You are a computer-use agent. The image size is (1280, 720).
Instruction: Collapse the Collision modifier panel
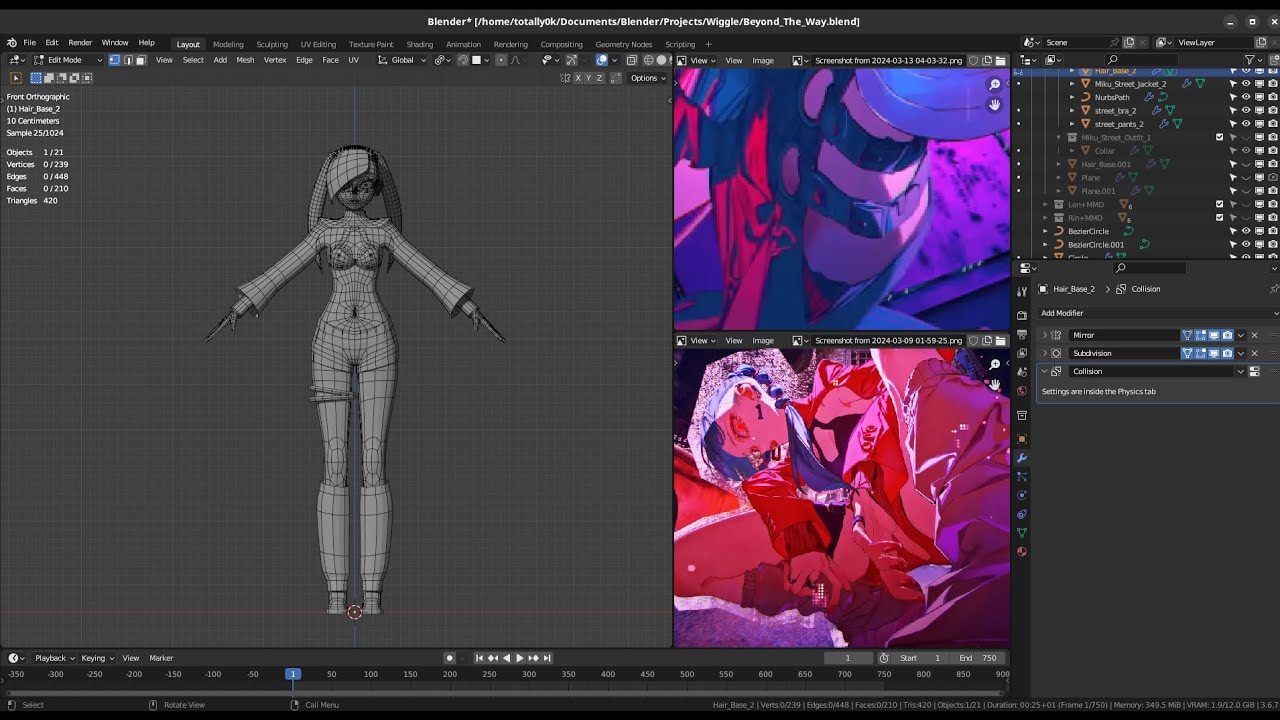tap(1045, 371)
